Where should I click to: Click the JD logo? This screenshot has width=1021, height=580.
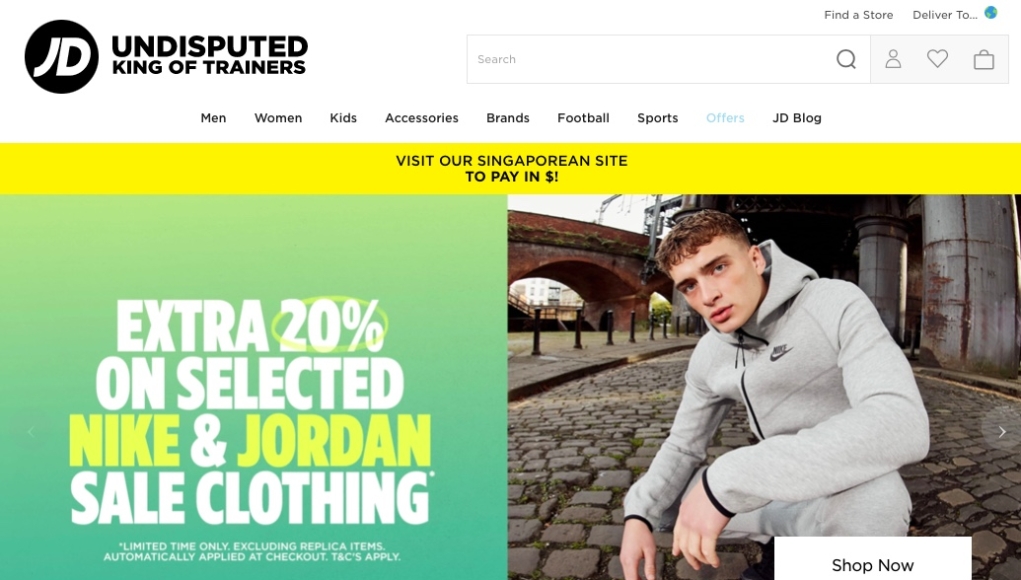click(61, 57)
